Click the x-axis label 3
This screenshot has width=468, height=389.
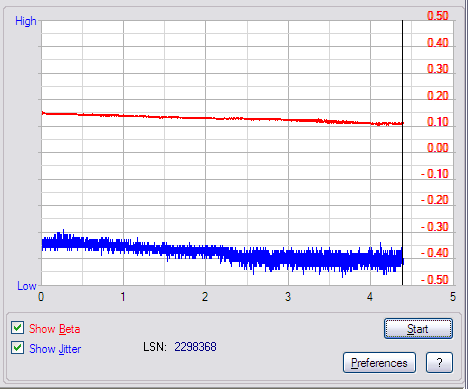[x=288, y=296]
